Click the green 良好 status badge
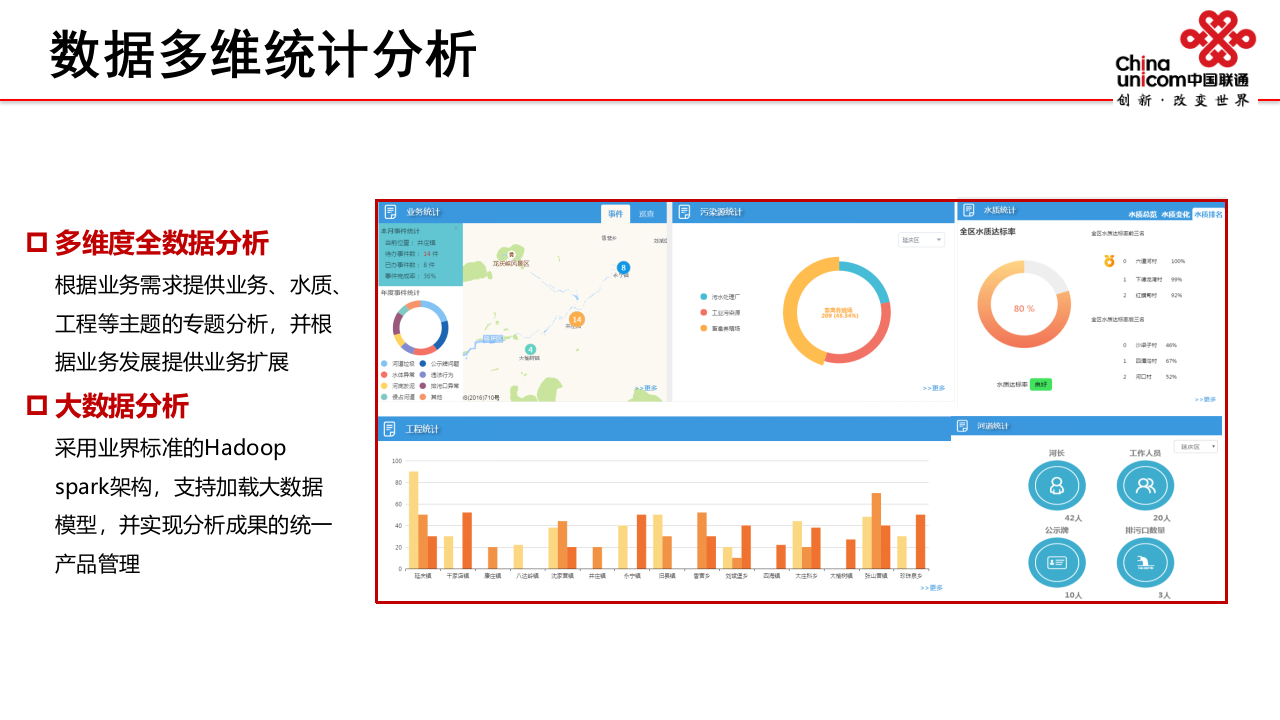 tap(1042, 384)
